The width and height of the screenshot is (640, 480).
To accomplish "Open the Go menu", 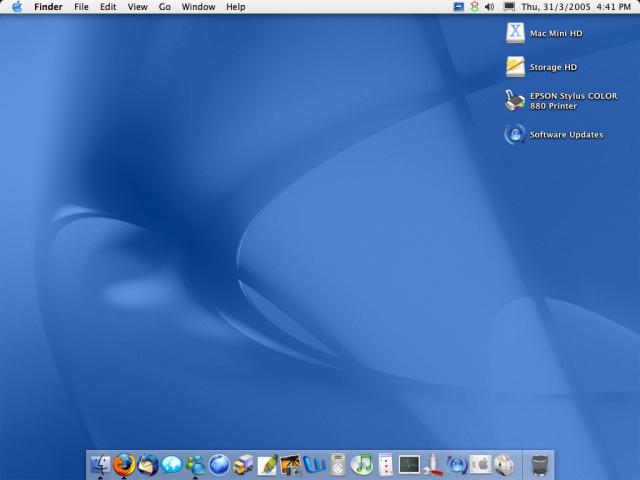I will (164, 7).
